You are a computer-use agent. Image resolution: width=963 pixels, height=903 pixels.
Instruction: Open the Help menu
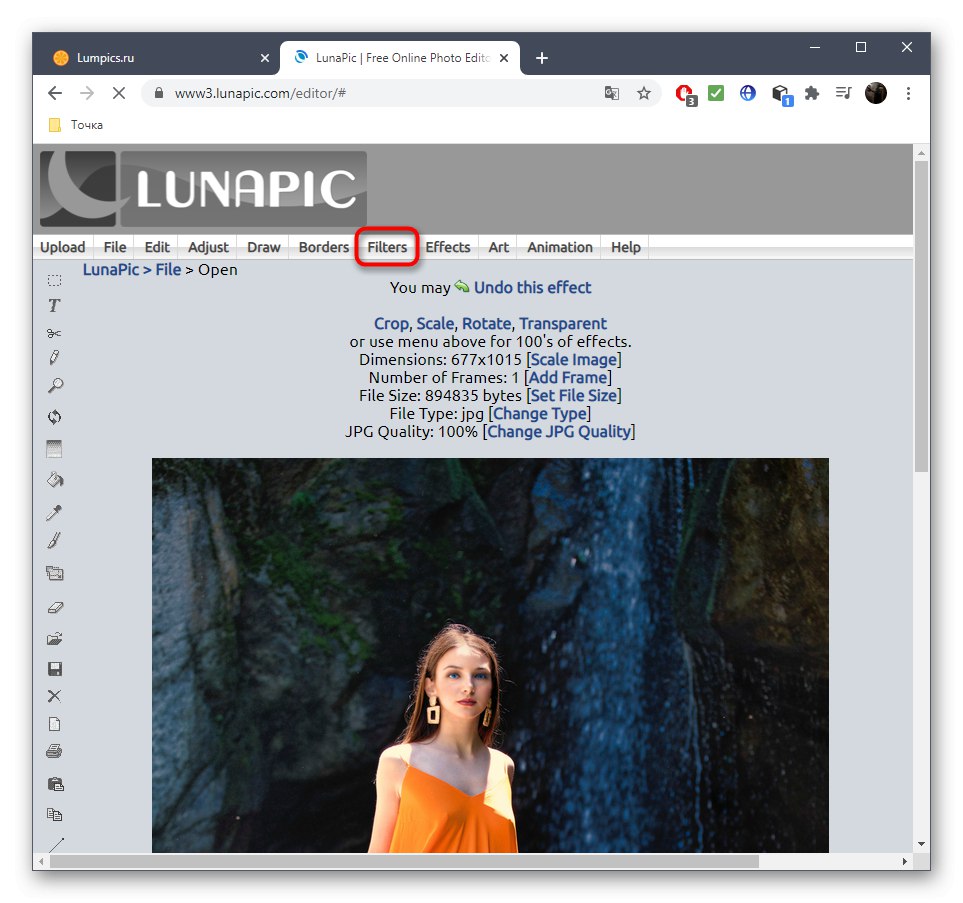coord(625,247)
